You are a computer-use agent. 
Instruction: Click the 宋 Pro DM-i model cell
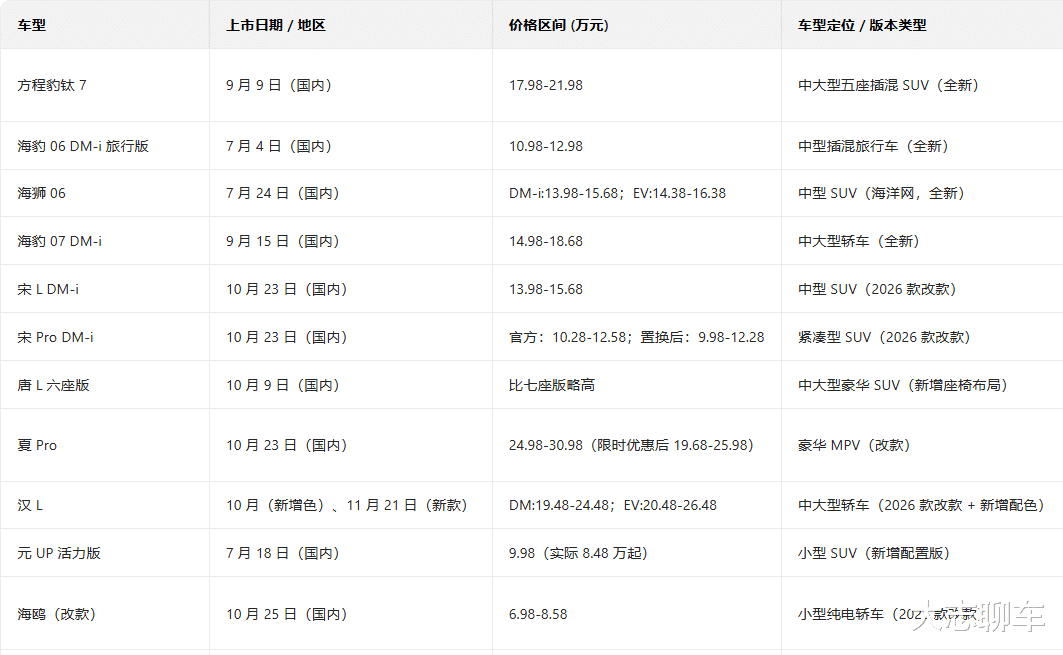tap(55, 337)
